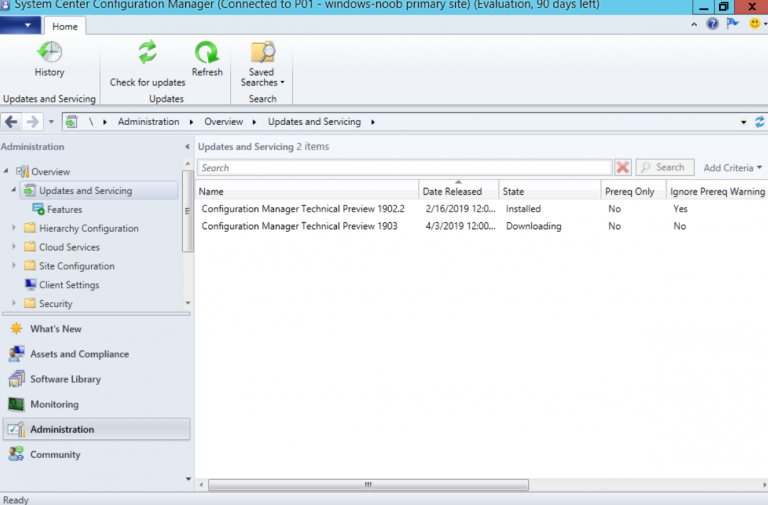This screenshot has height=505, width=768.
Task: Select Configuration Manager Technical Preview 1903 row
Action: click(481, 226)
